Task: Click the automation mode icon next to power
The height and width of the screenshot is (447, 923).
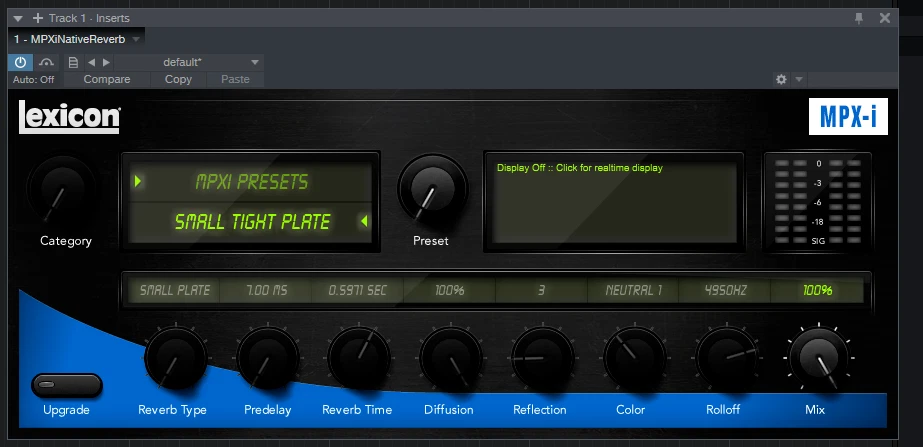Action: [x=46, y=62]
